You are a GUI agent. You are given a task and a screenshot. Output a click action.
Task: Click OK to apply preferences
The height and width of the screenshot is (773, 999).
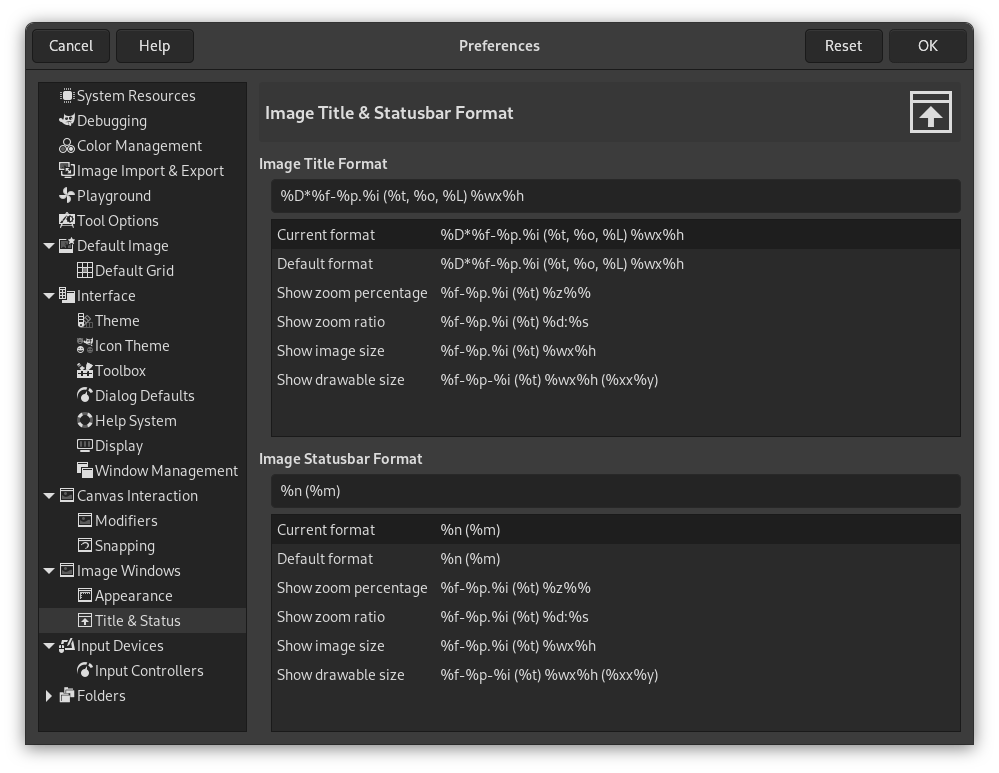pyautogui.click(x=927, y=45)
